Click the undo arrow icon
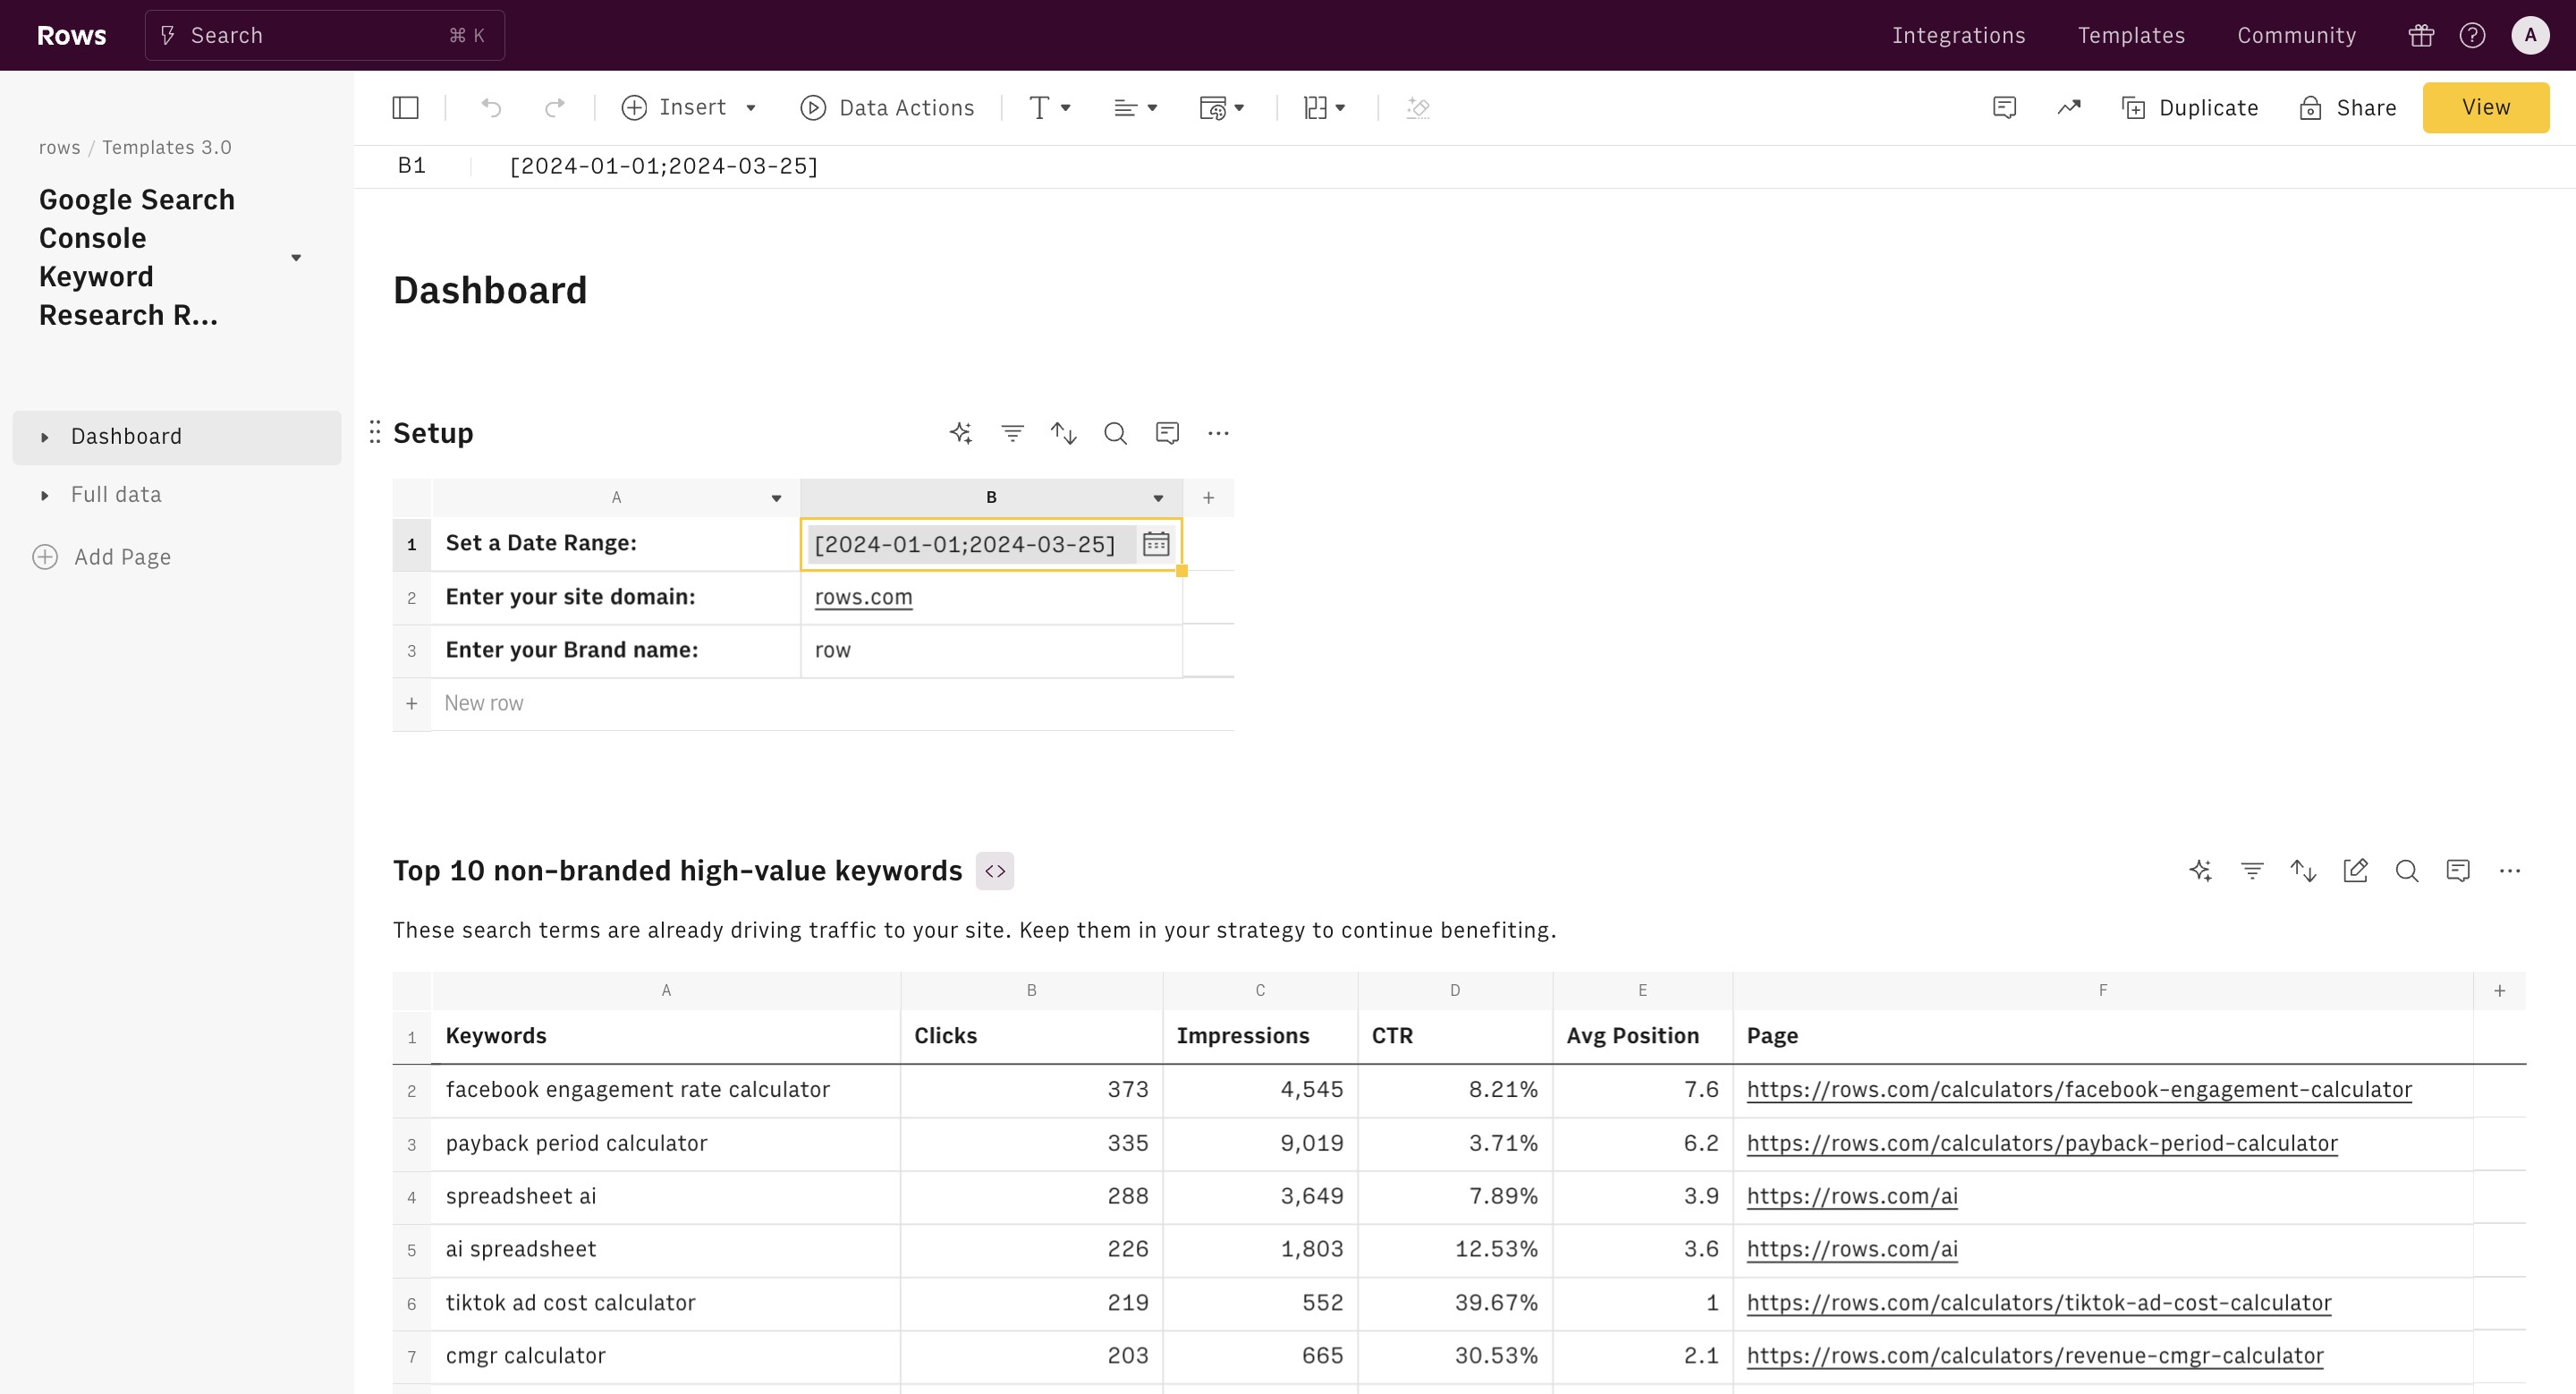This screenshot has height=1394, width=2576. pyautogui.click(x=491, y=108)
